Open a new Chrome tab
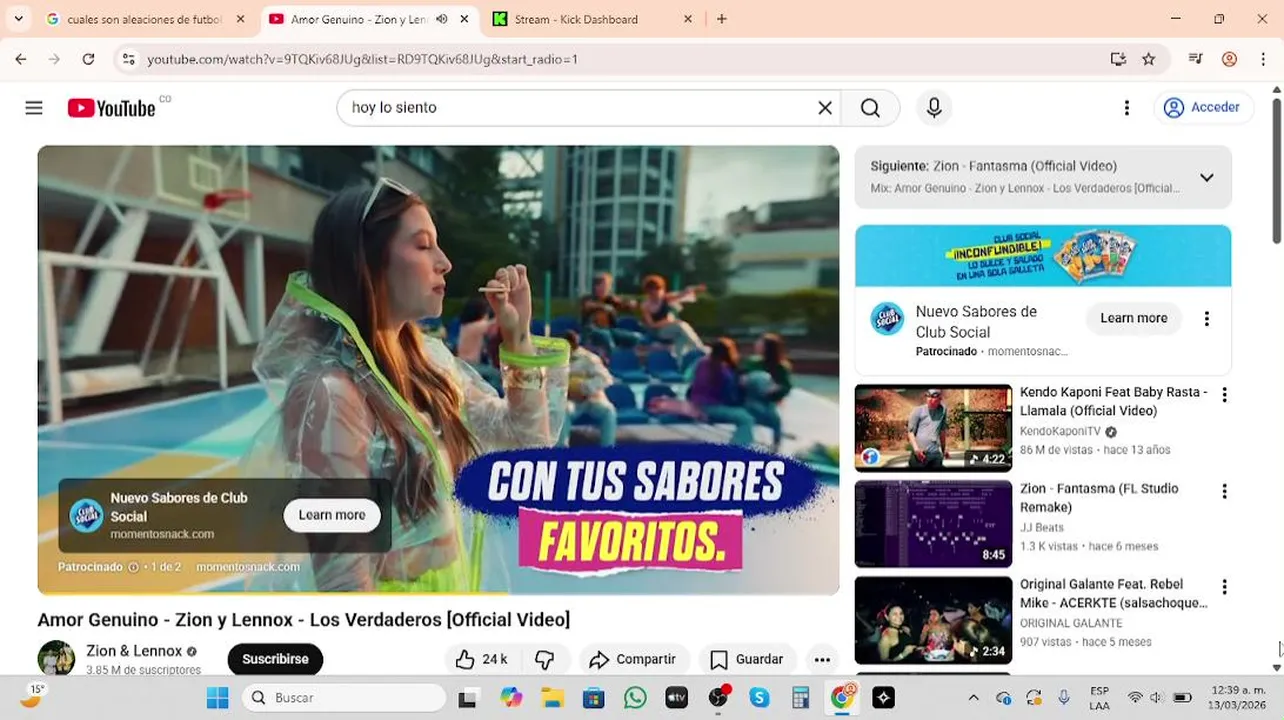This screenshot has width=1284, height=720. [722, 19]
